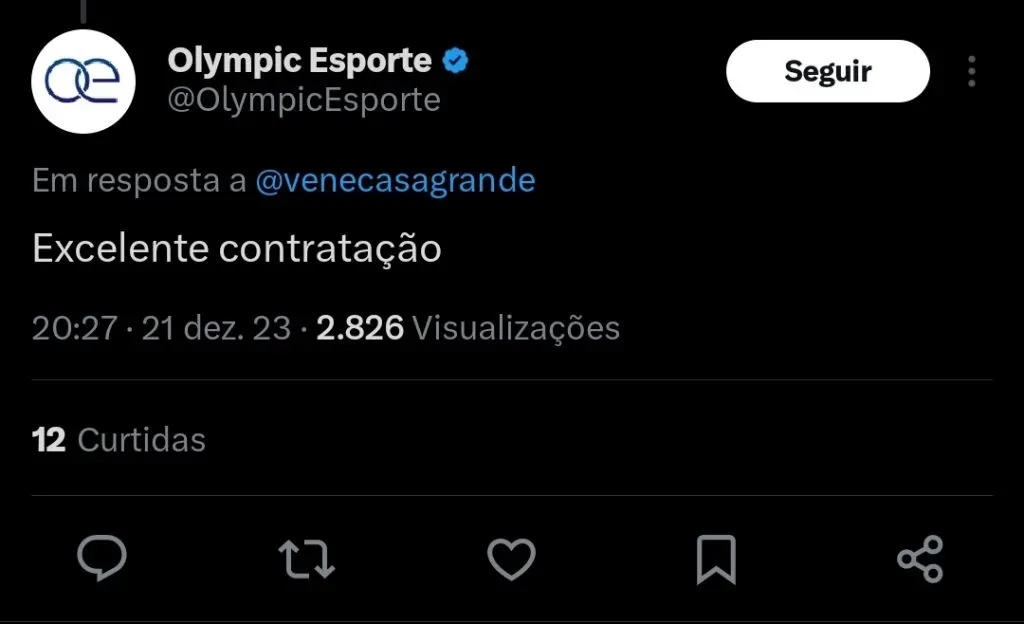Open the @OlympicEsporte handle

tap(304, 100)
